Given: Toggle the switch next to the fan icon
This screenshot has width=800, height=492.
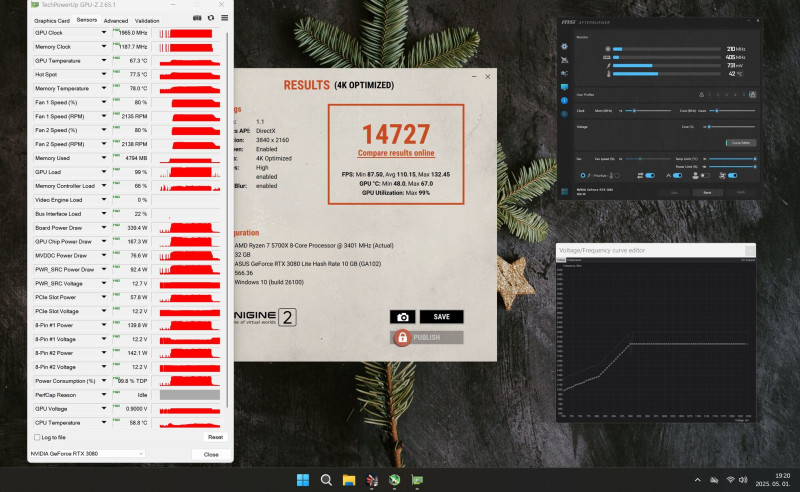Looking at the screenshot, I should [733, 176].
